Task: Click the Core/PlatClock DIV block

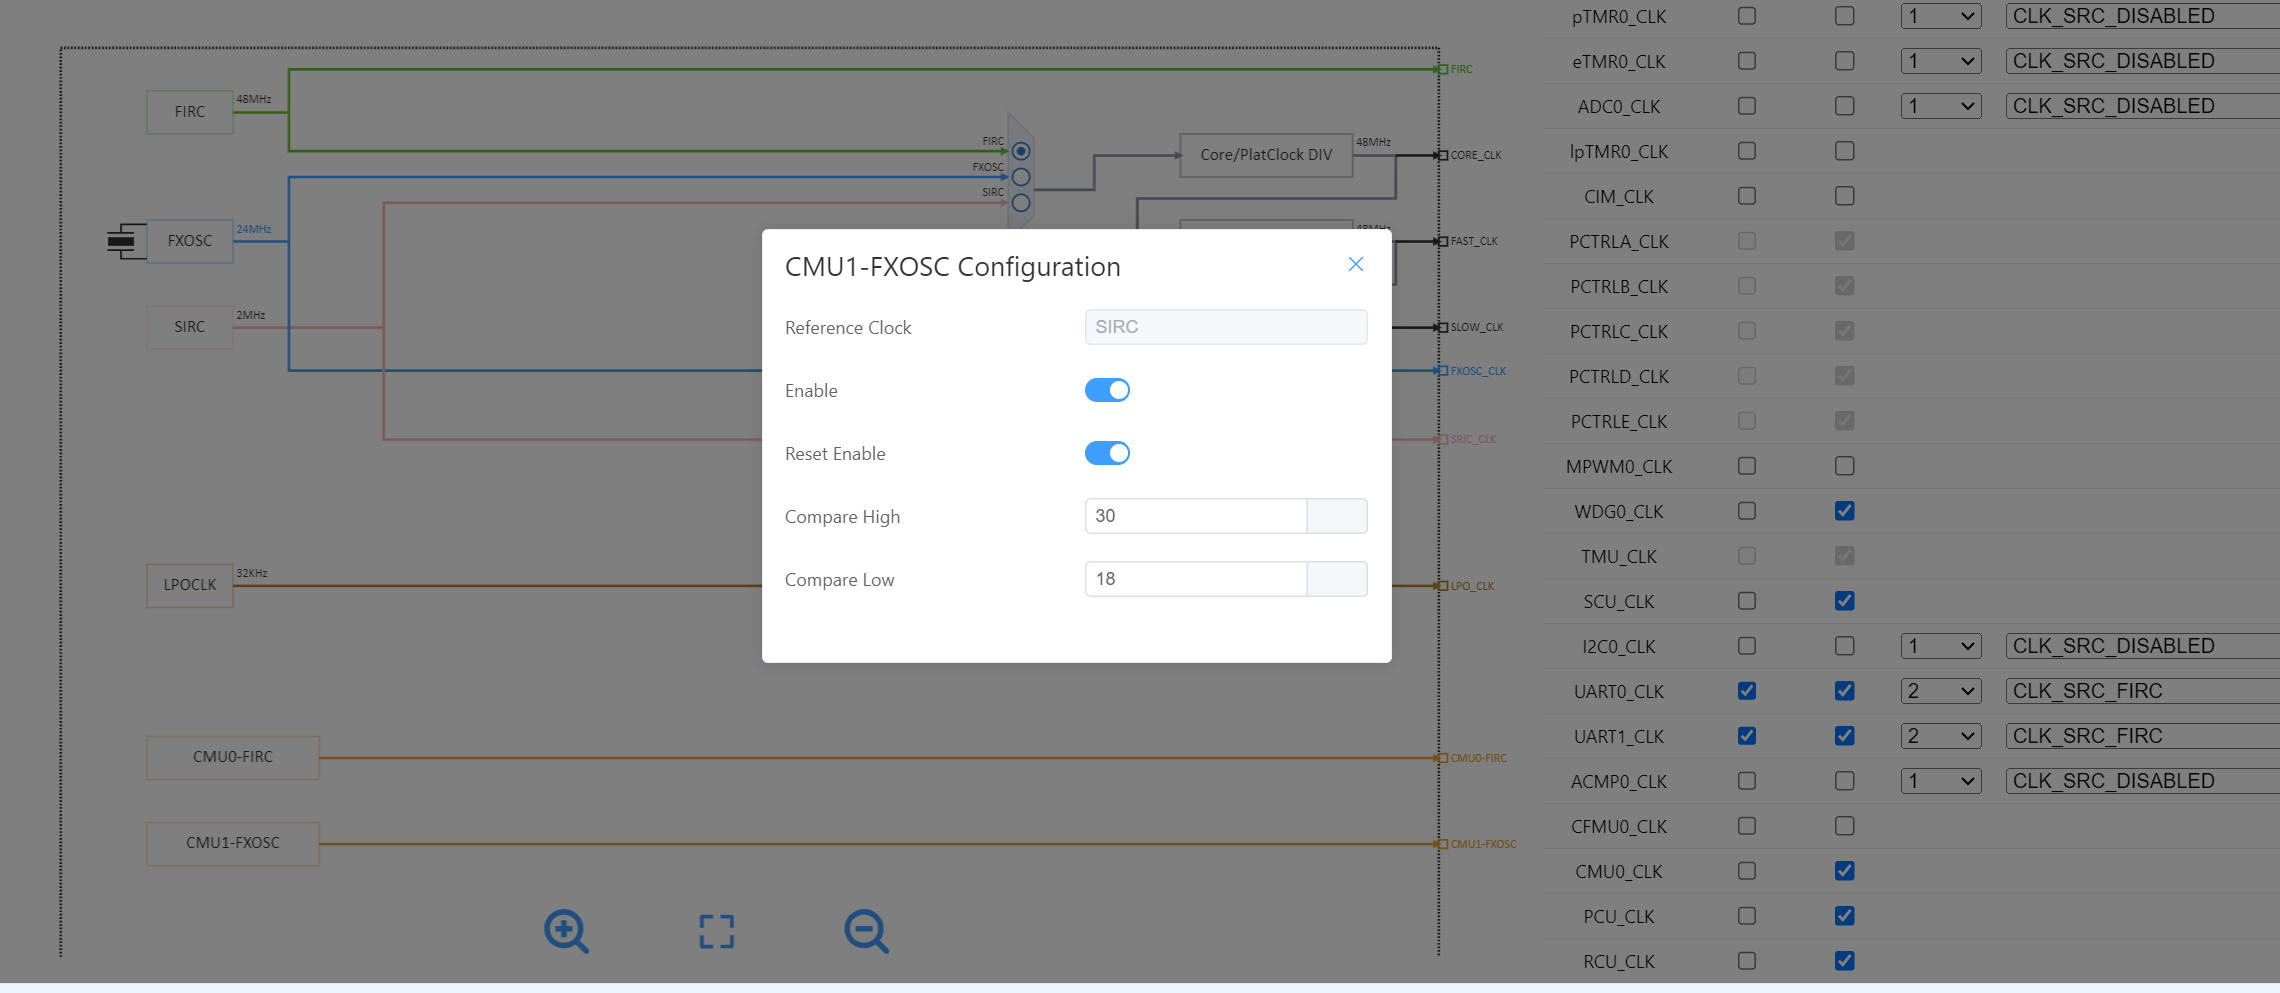Action: [x=1266, y=155]
